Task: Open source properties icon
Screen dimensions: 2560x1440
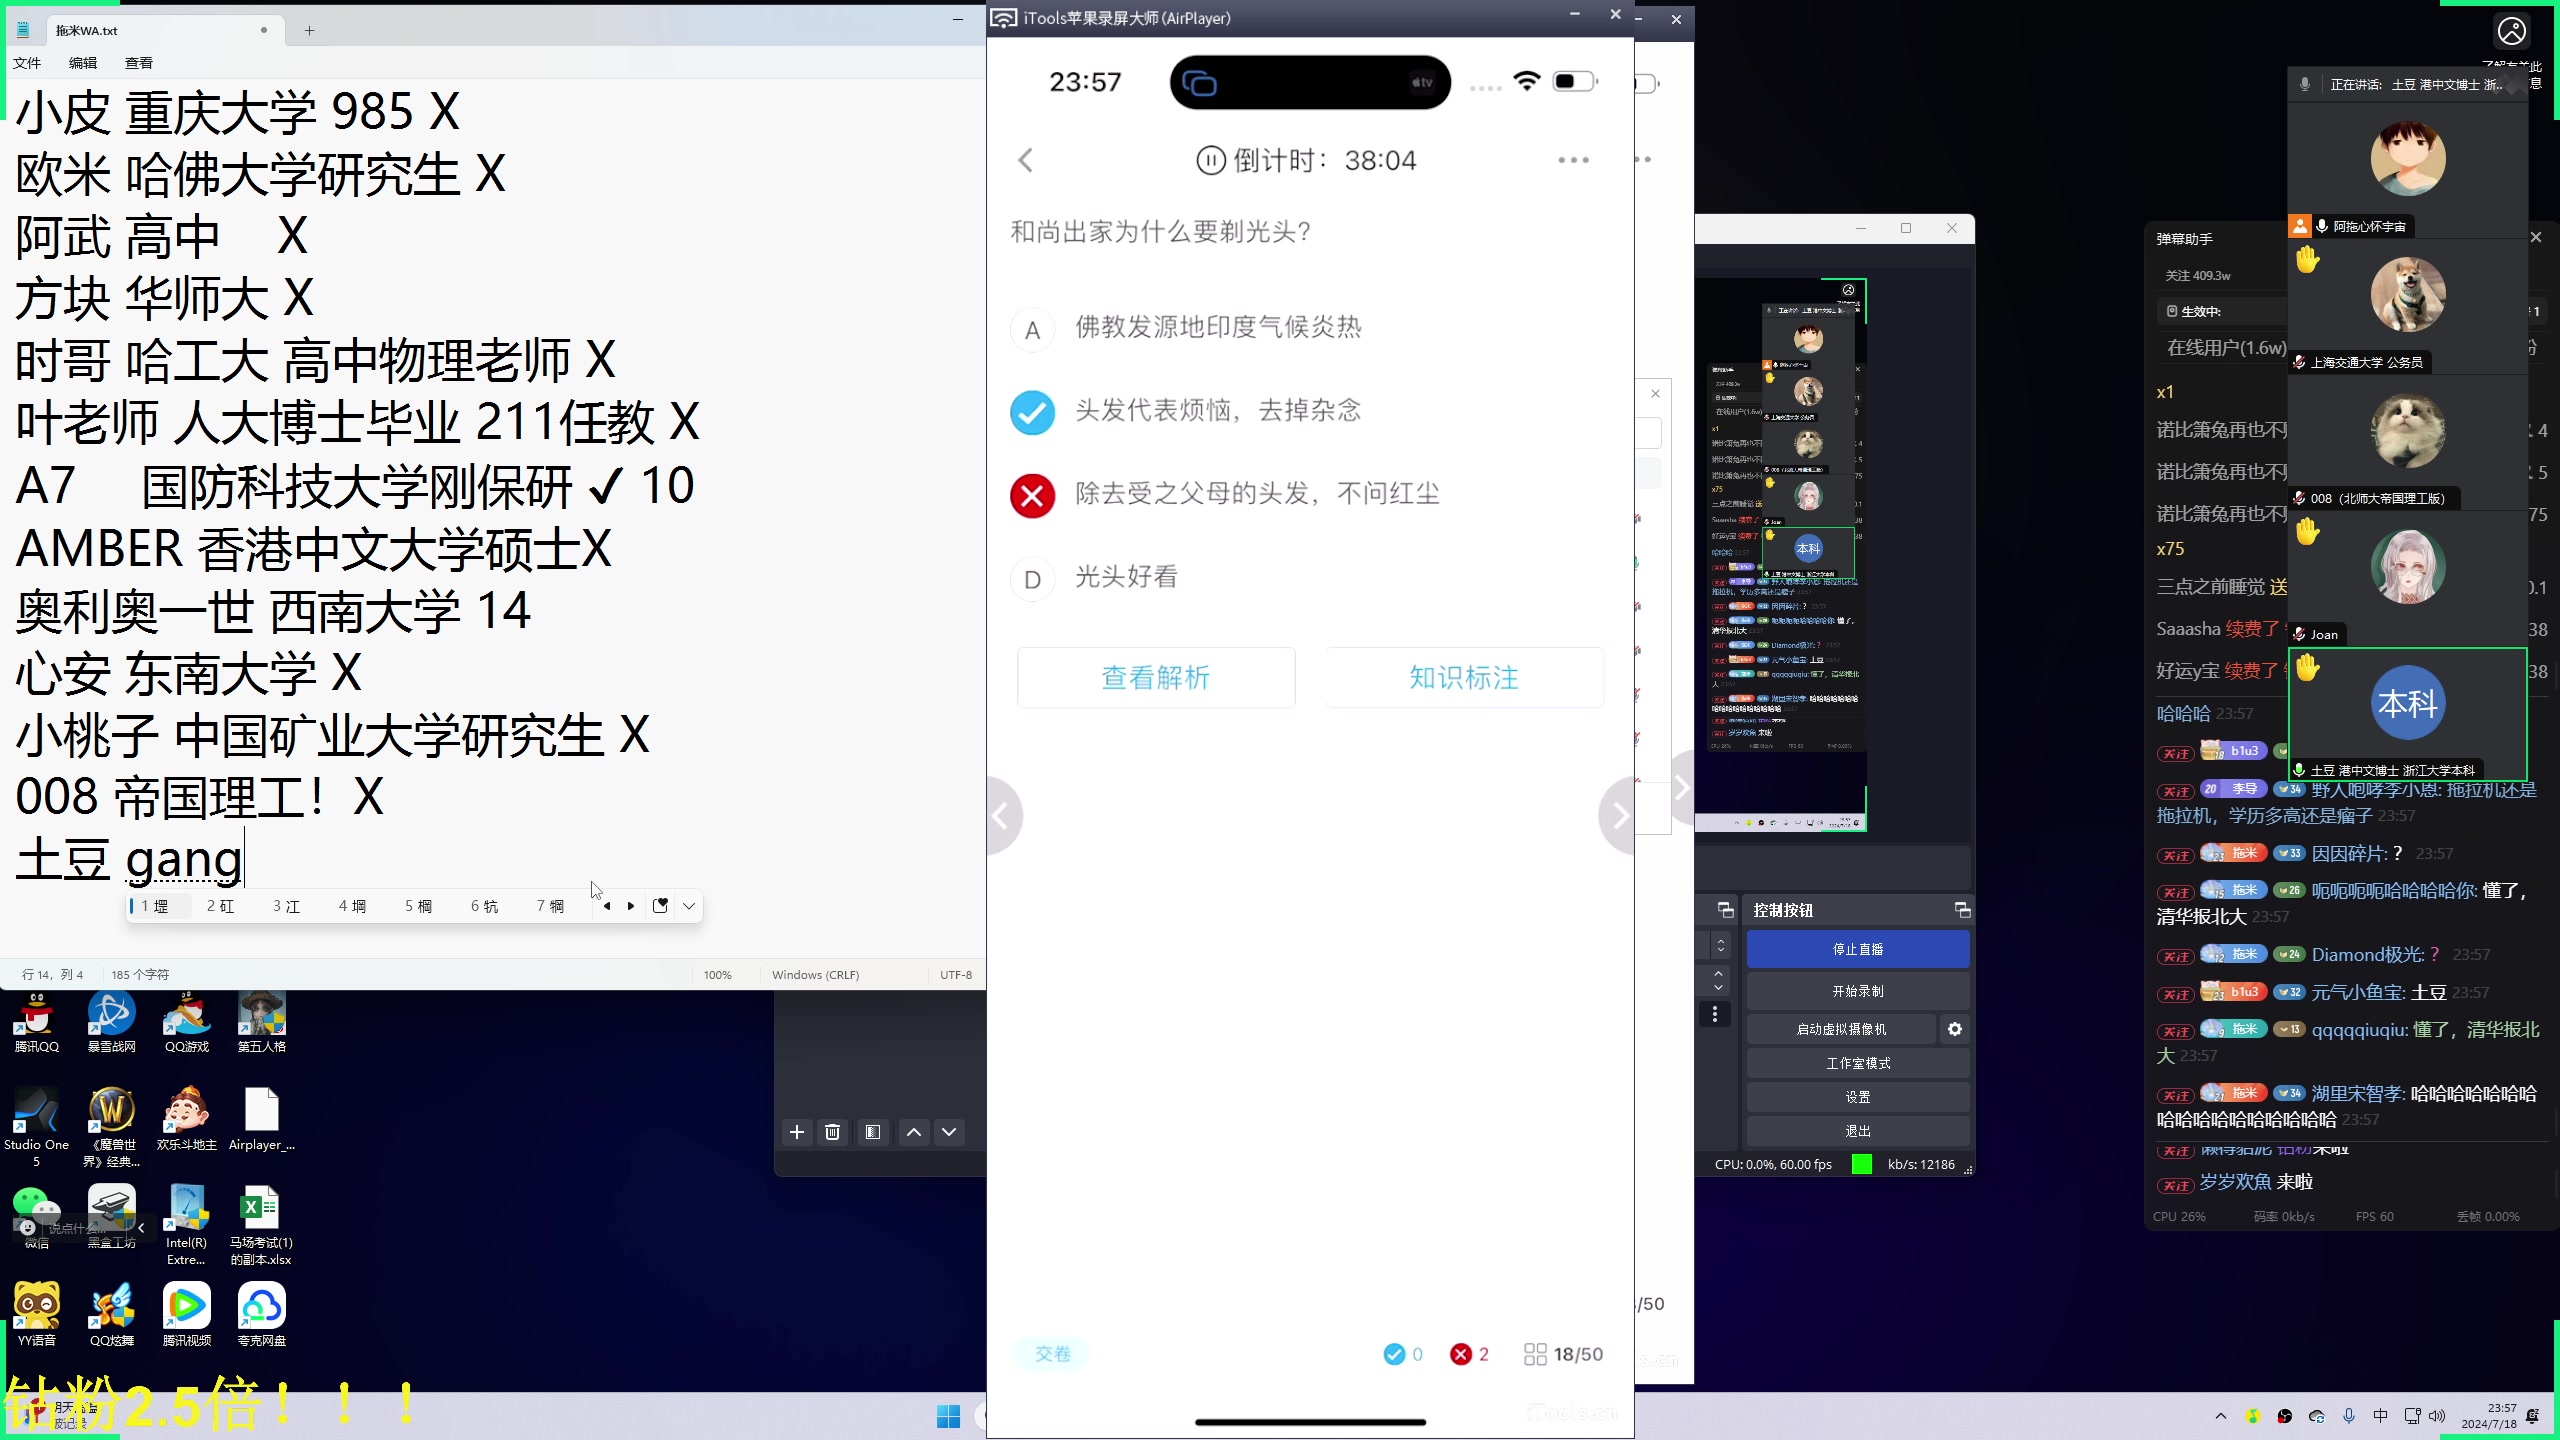Action: [x=873, y=1132]
